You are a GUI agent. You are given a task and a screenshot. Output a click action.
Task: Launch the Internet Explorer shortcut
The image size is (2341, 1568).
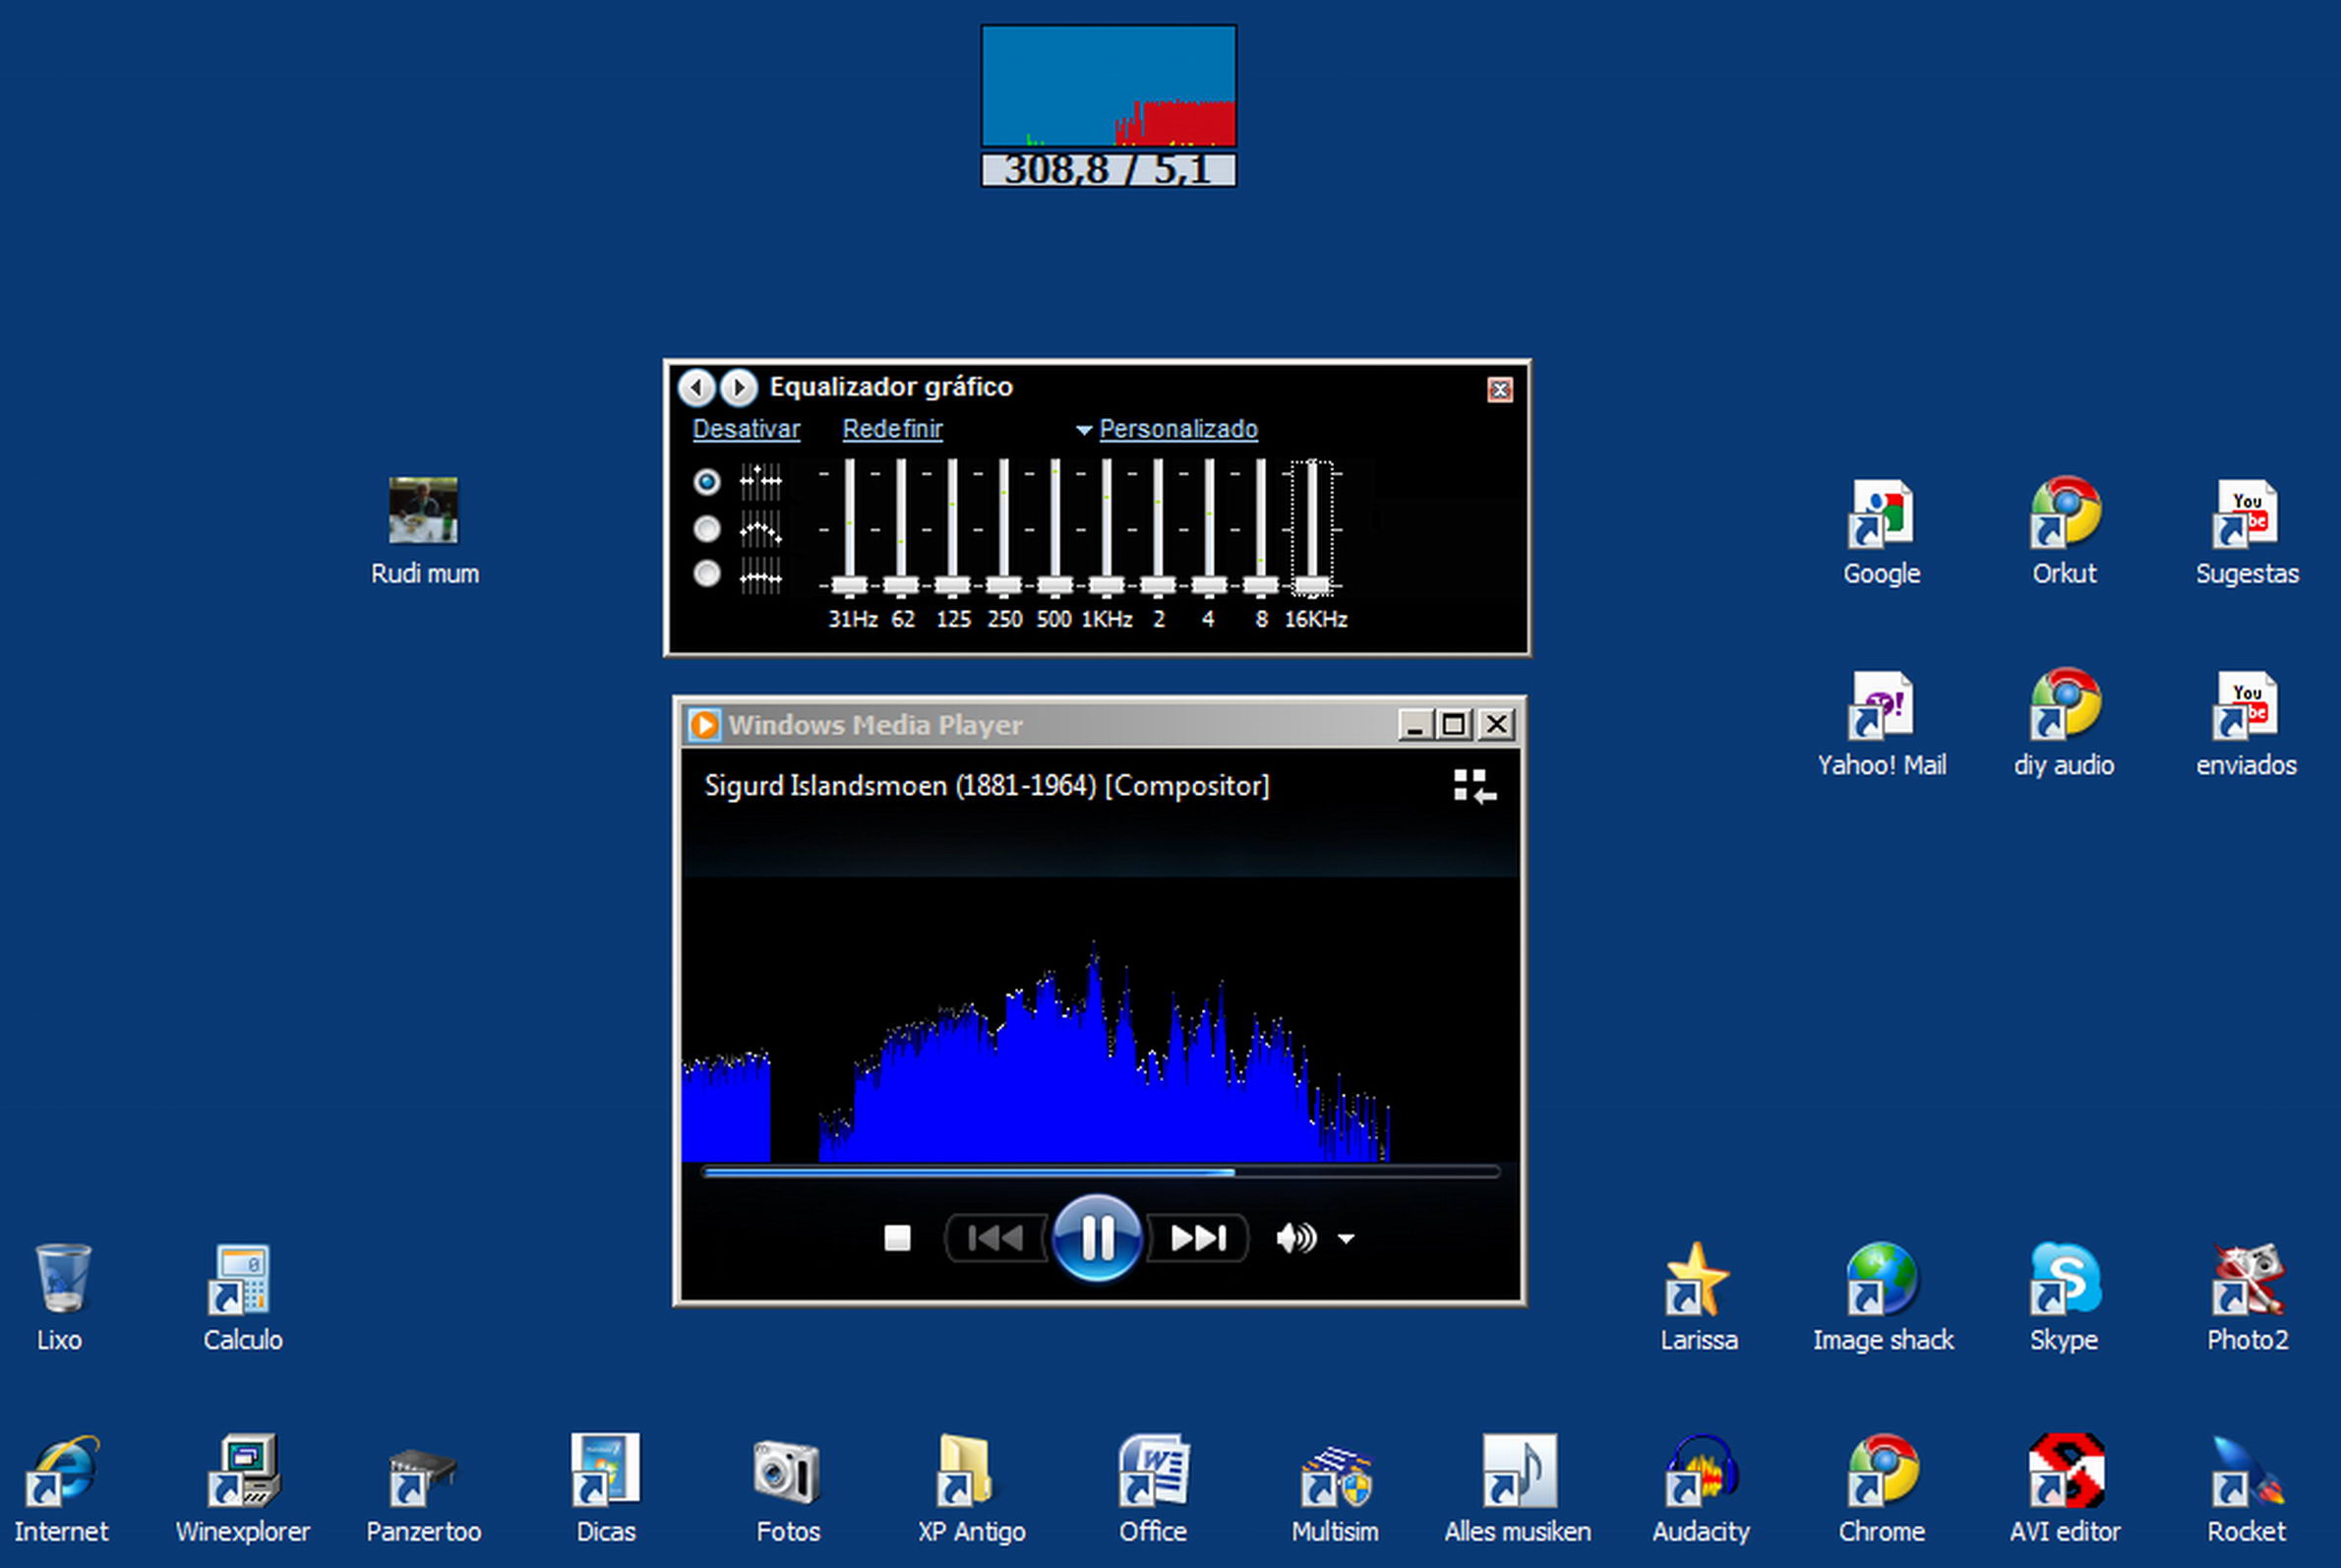[x=62, y=1471]
